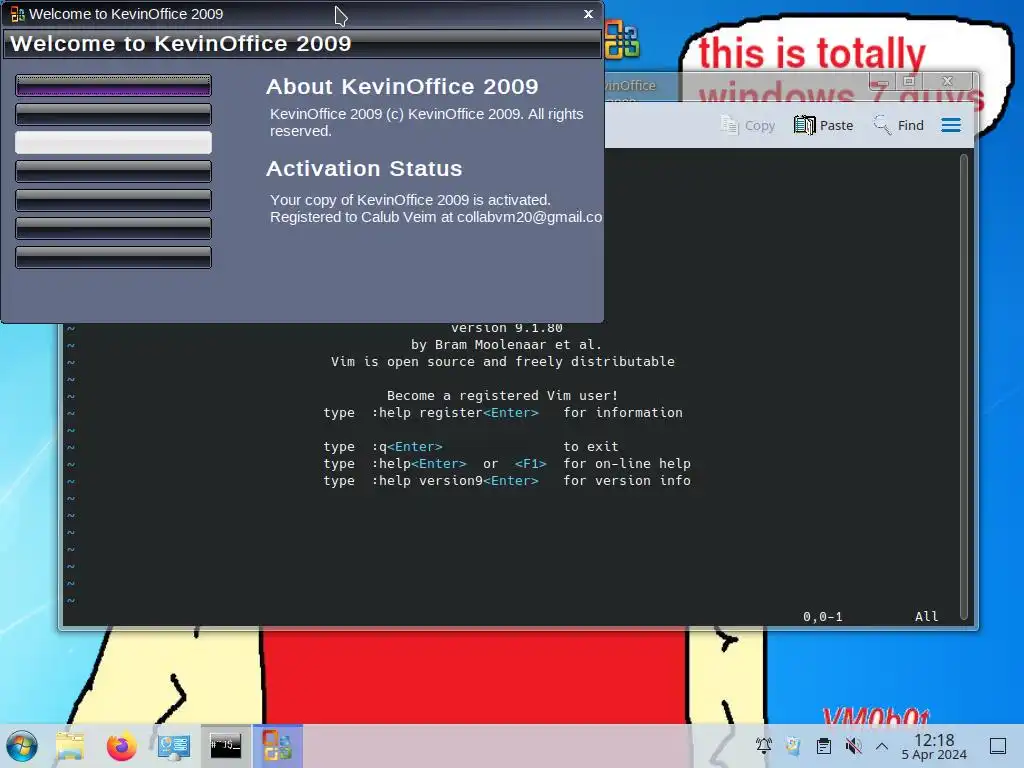The height and width of the screenshot is (768, 1024).
Task: Click 'by Bram Moolenaar et al.' line
Action: pyautogui.click(x=506, y=345)
